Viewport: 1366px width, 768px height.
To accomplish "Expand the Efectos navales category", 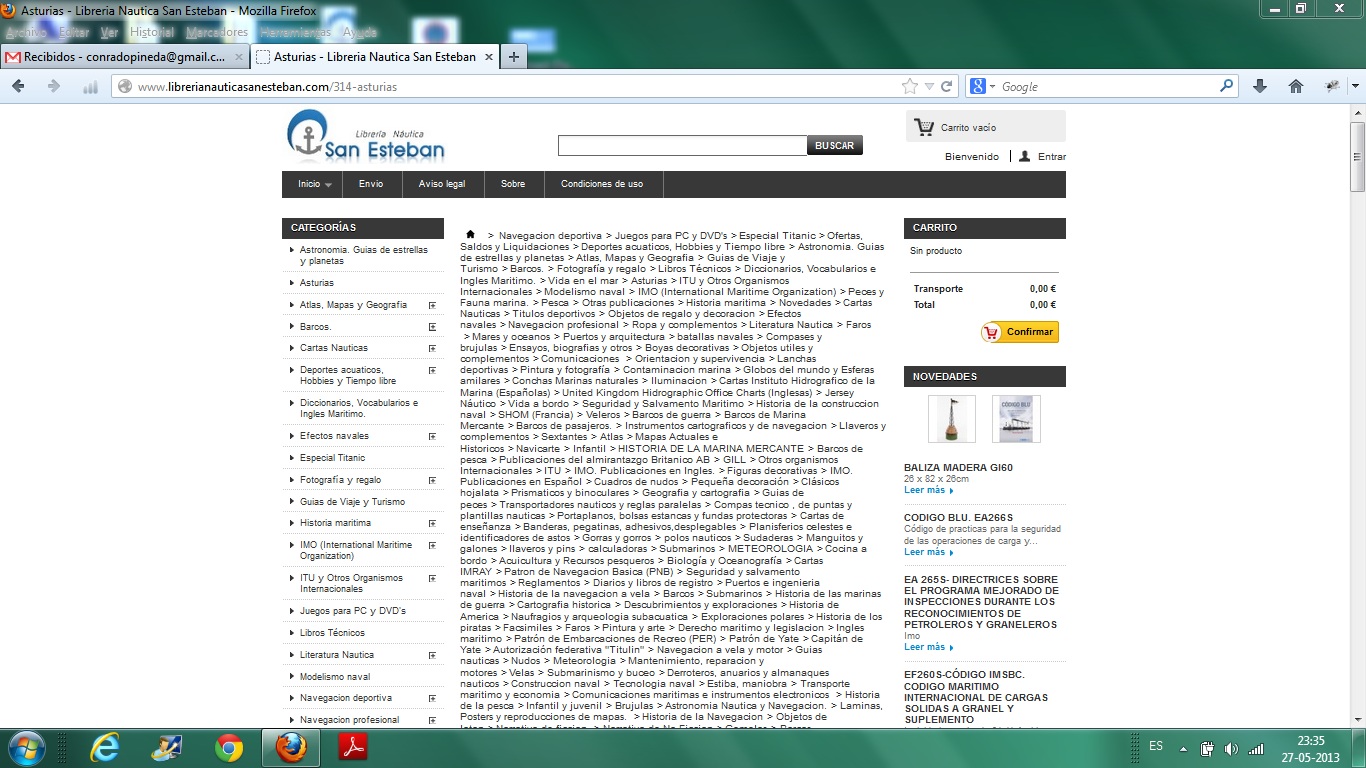I will 432,436.
